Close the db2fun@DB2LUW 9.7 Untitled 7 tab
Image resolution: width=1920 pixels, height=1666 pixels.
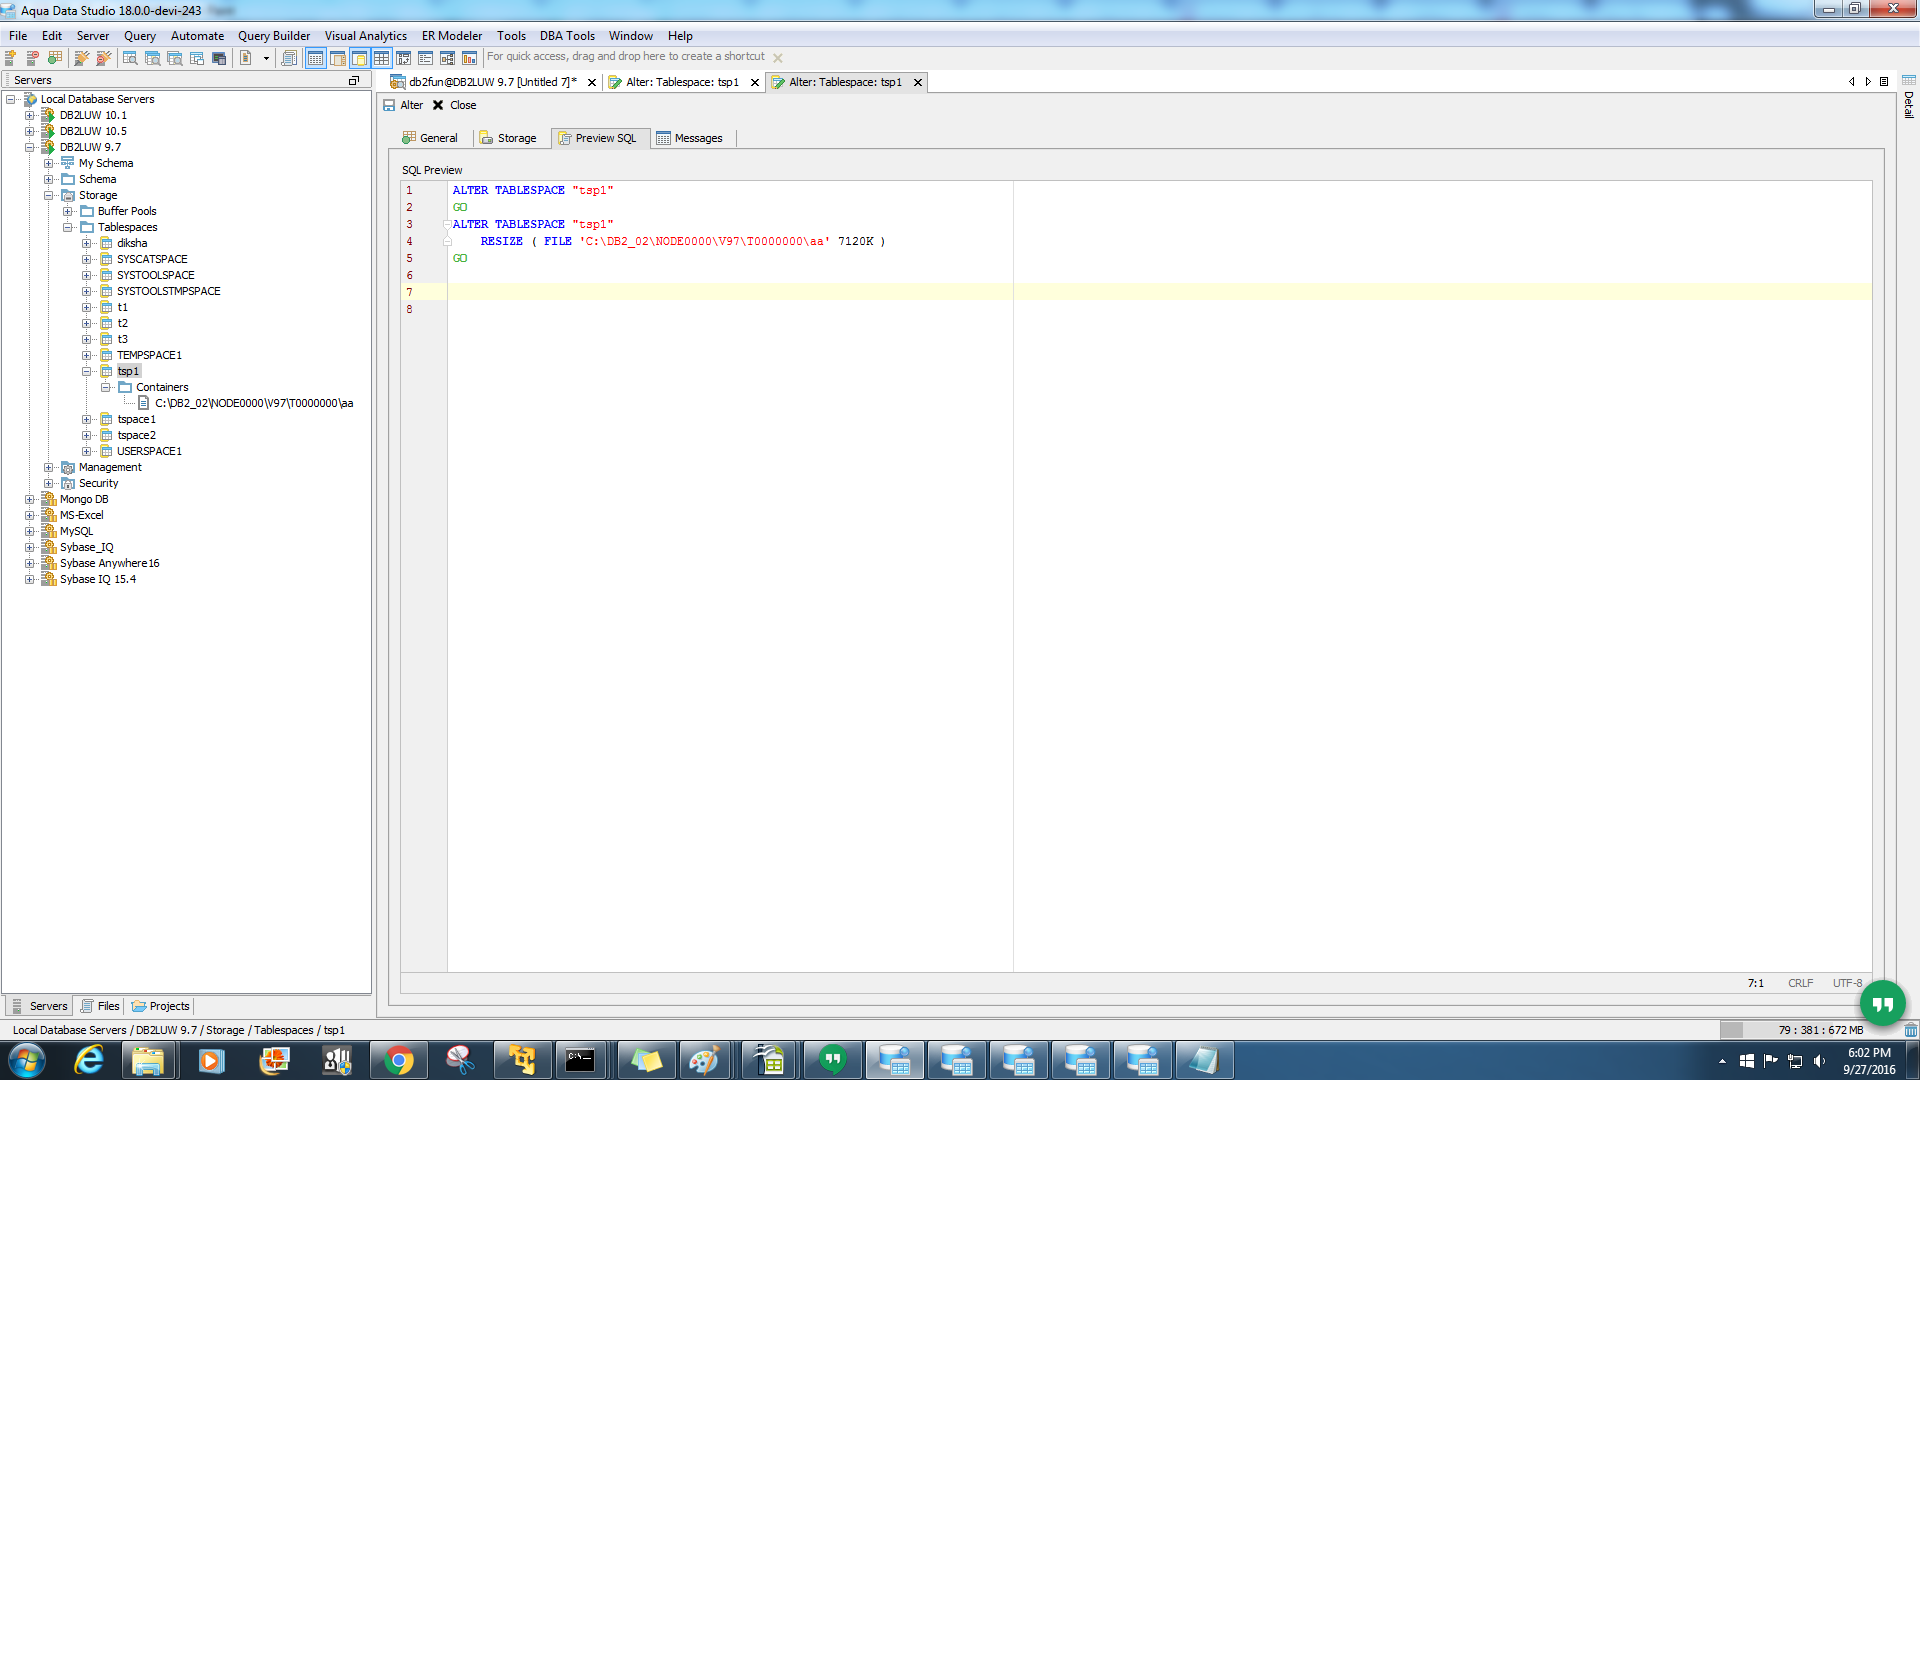point(592,83)
